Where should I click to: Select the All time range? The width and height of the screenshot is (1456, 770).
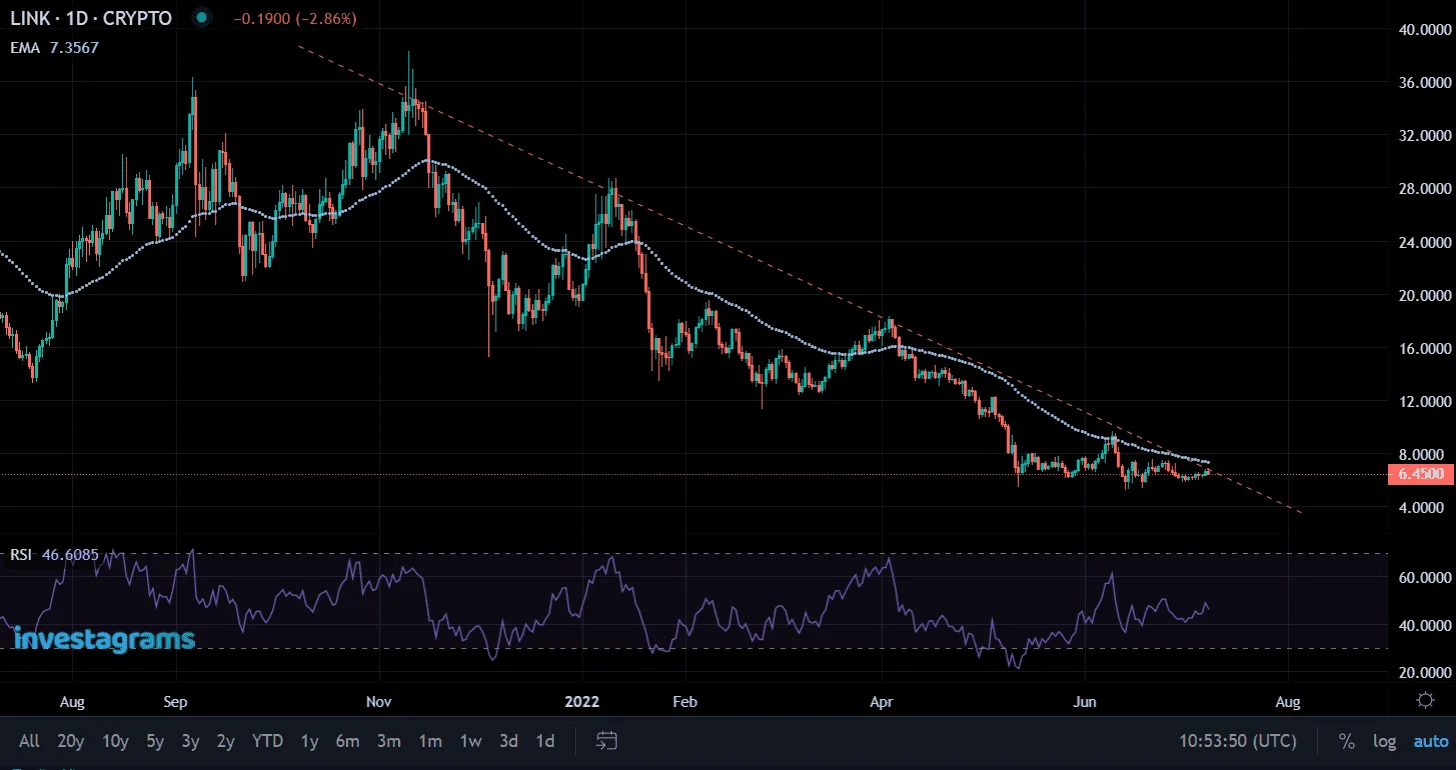point(29,741)
